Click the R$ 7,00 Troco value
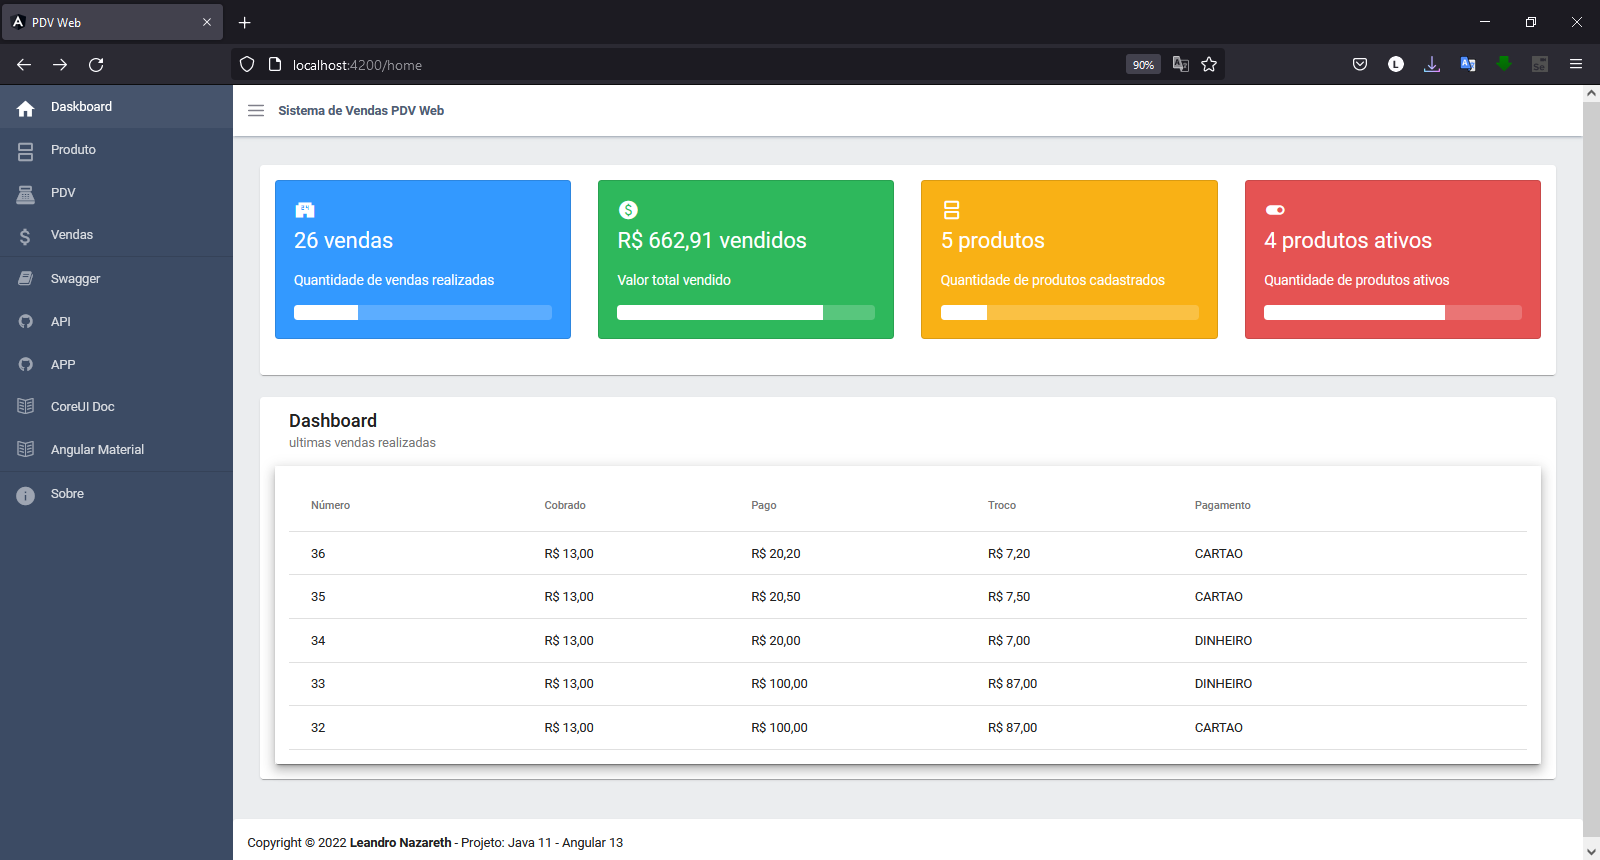1600x860 pixels. point(1009,641)
